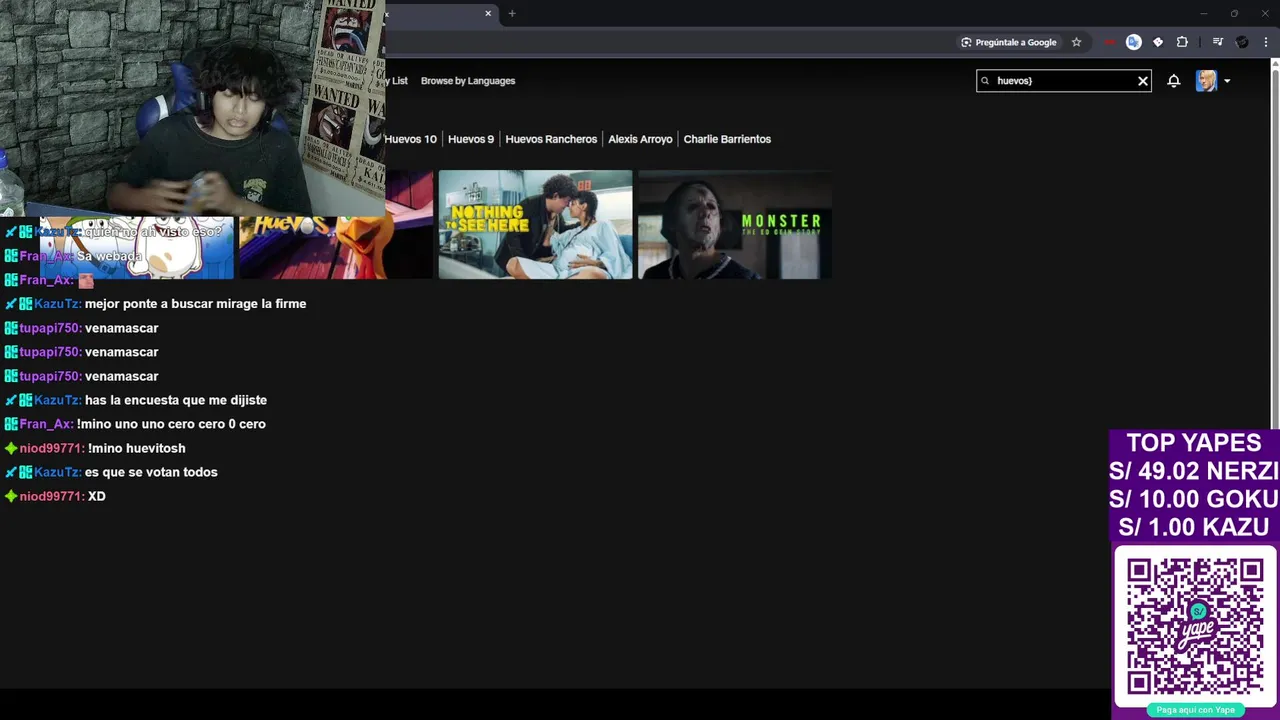Select the 'Charlie Barrientos' suggestion
The height and width of the screenshot is (720, 1280).
727,139
